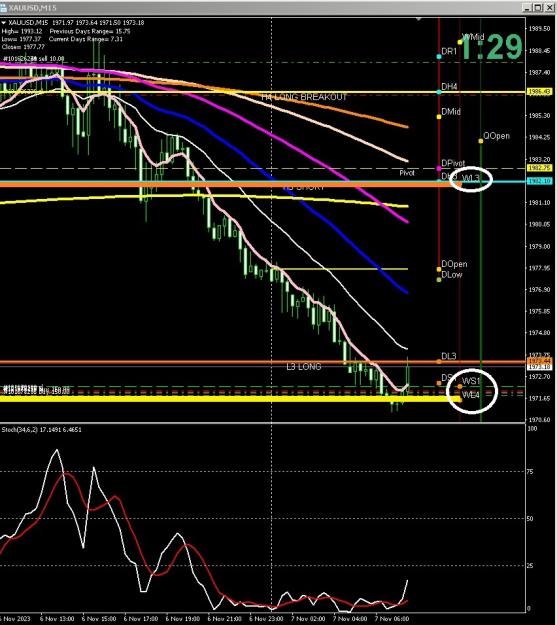Click the chart shift triangle marker

point(419,19)
